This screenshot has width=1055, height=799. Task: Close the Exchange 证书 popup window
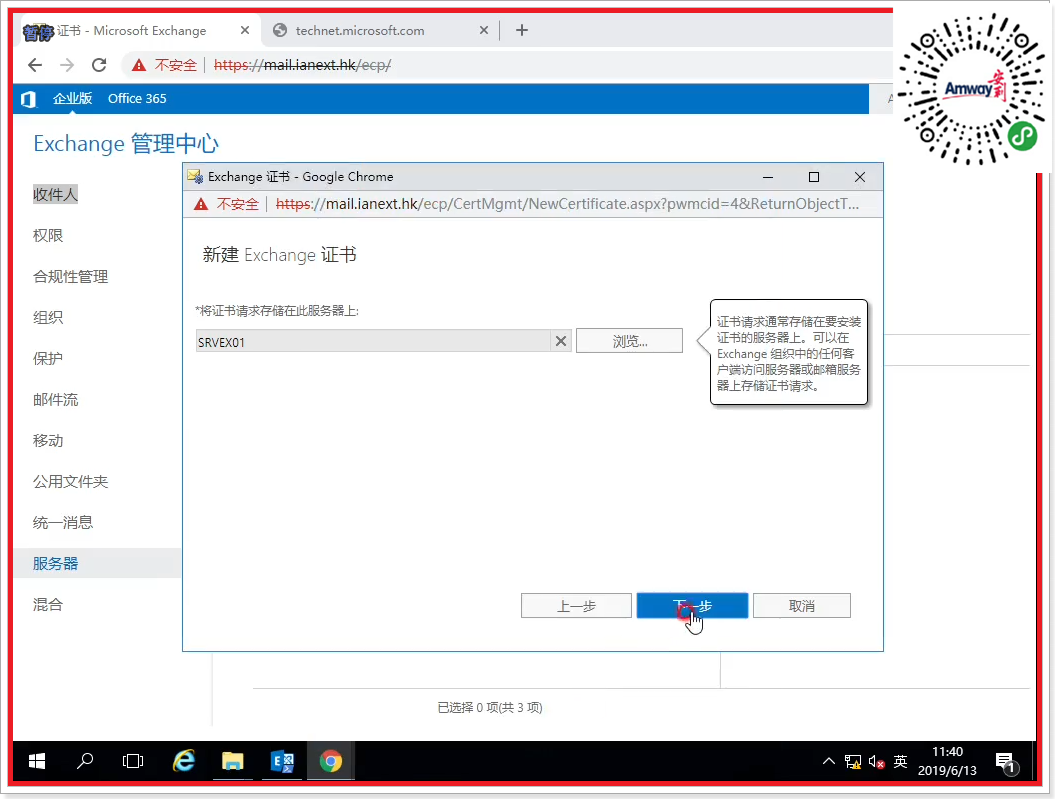[859, 177]
